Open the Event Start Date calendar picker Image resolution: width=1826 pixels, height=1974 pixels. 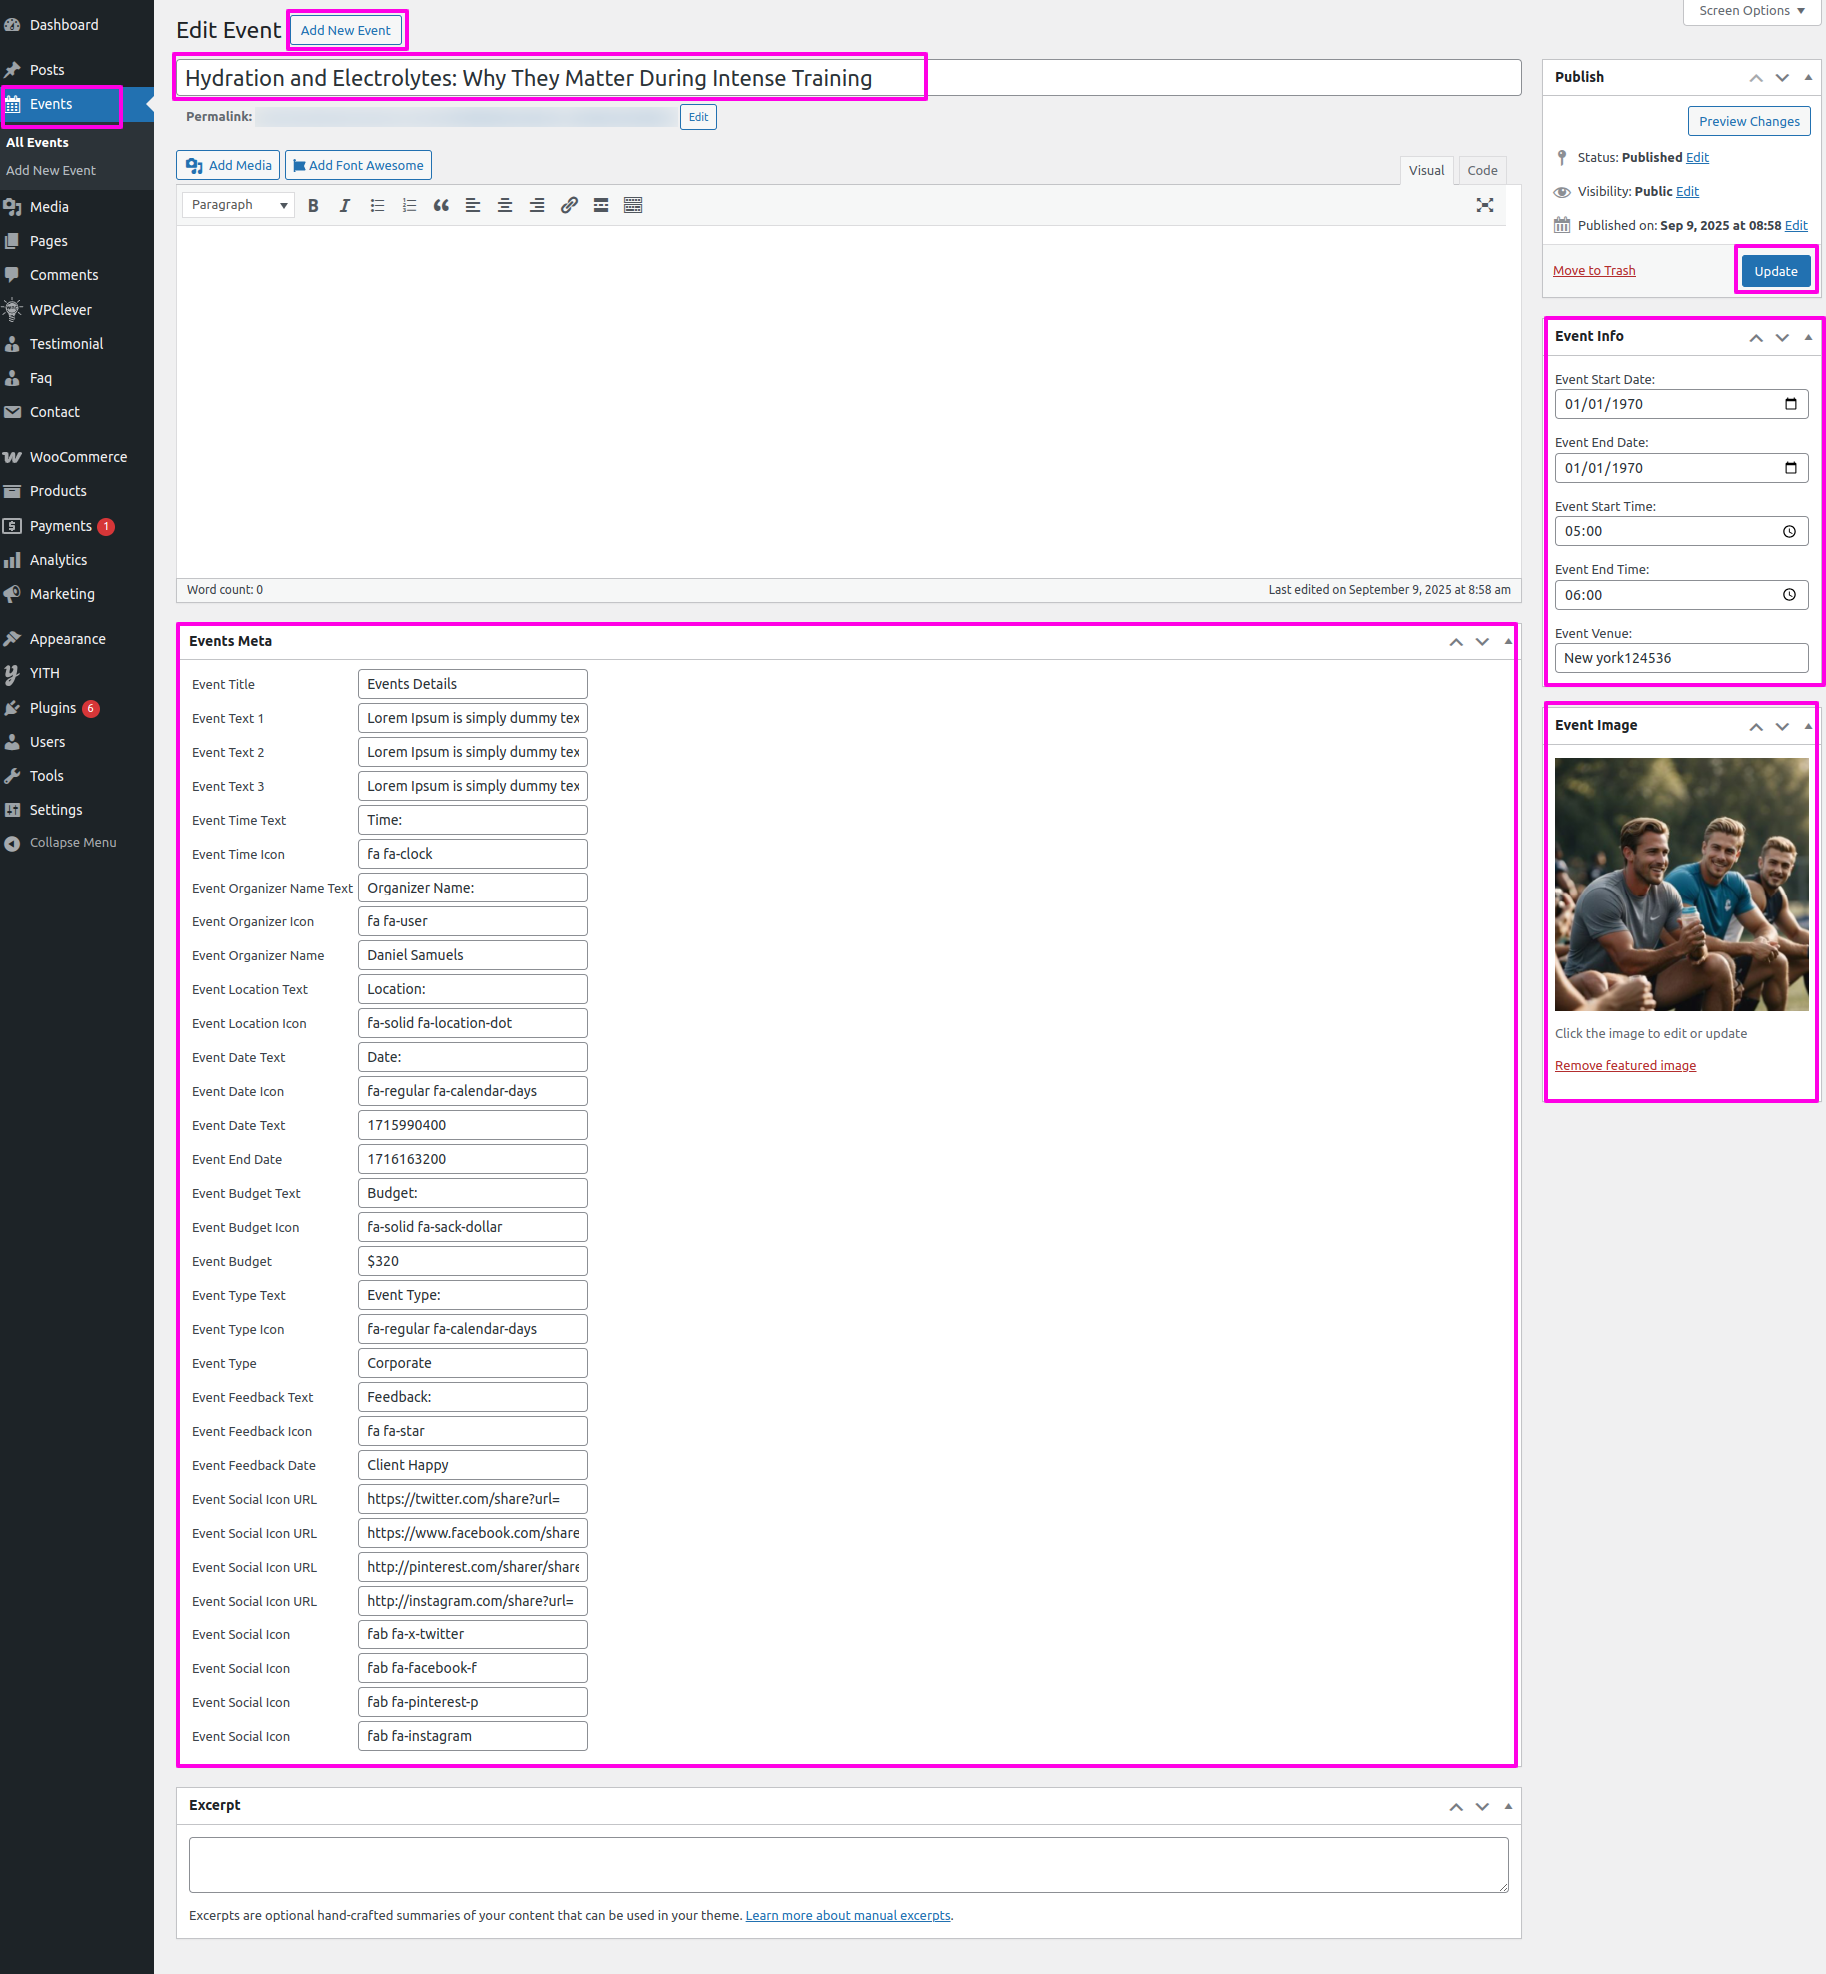pyautogui.click(x=1790, y=404)
